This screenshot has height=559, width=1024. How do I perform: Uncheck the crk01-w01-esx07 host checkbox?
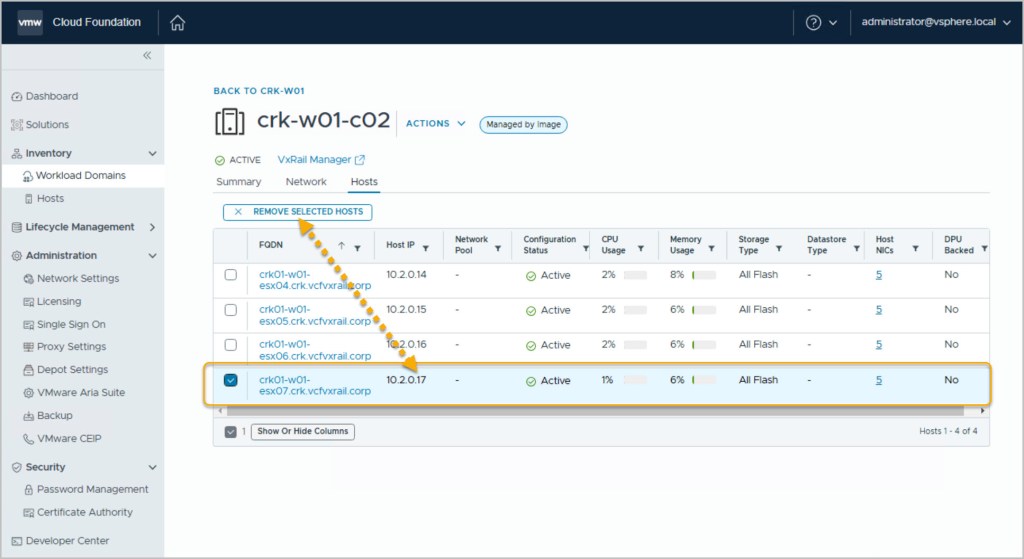231,380
